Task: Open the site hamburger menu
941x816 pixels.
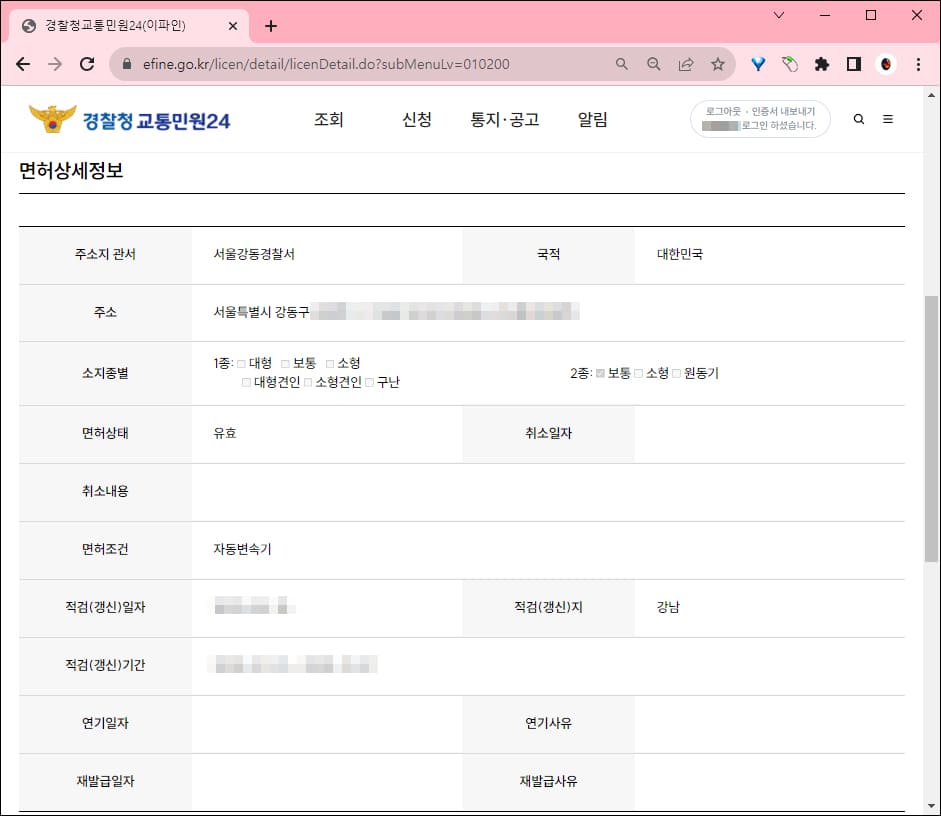Action: (x=888, y=119)
